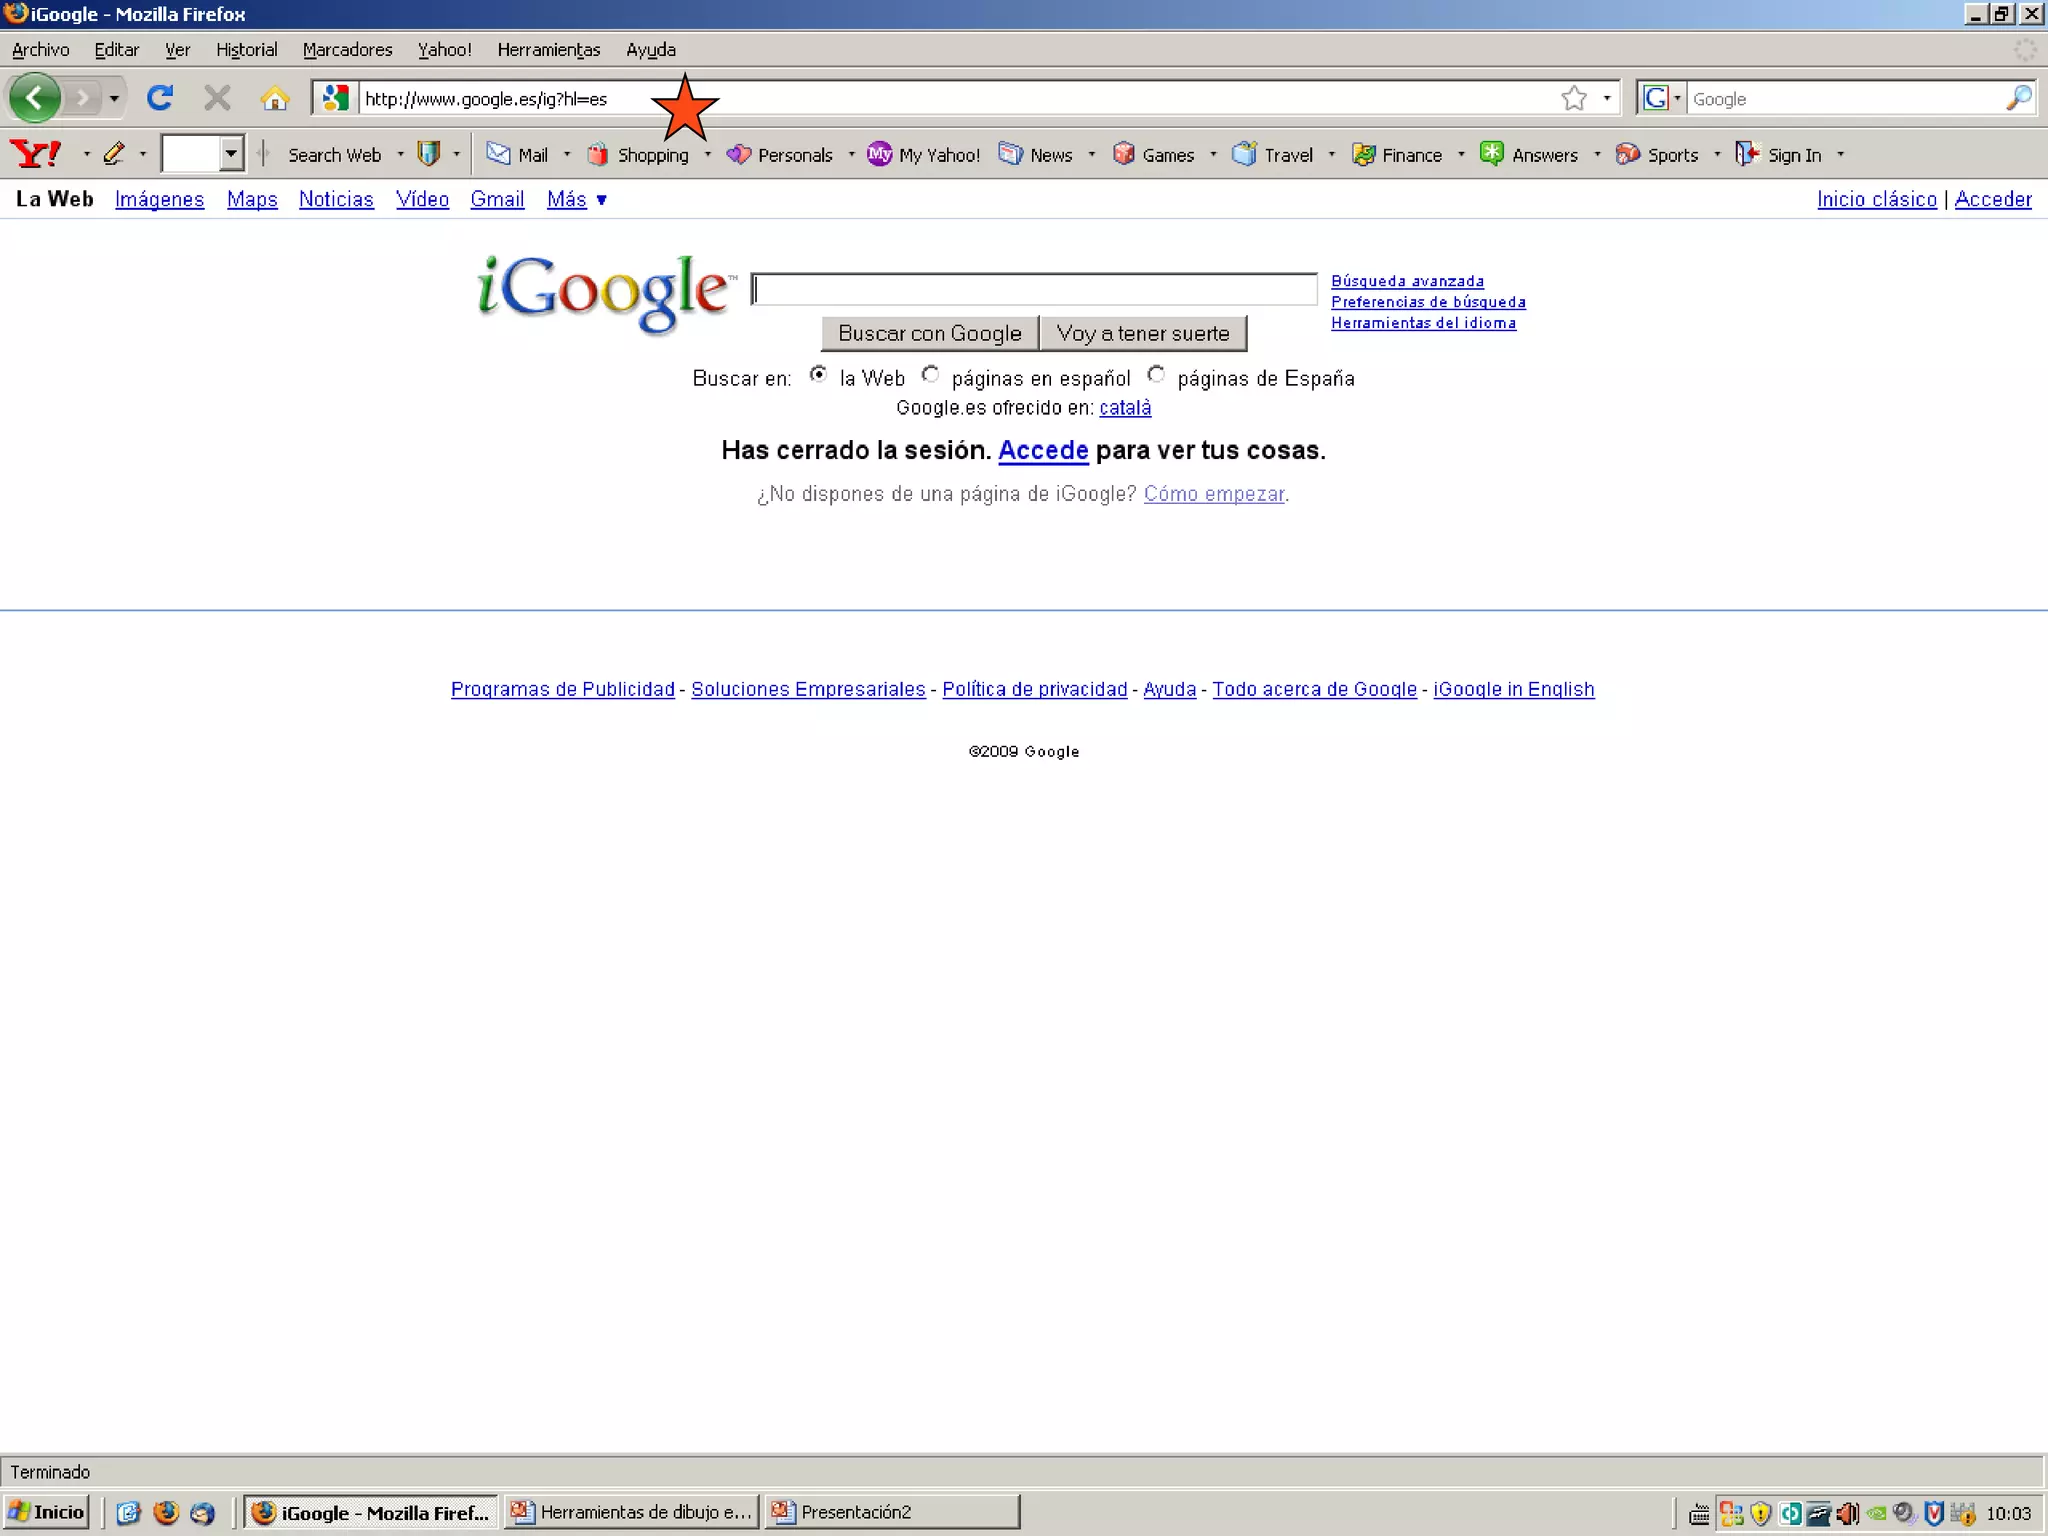Select 'páginas en español' radio button

click(930, 375)
